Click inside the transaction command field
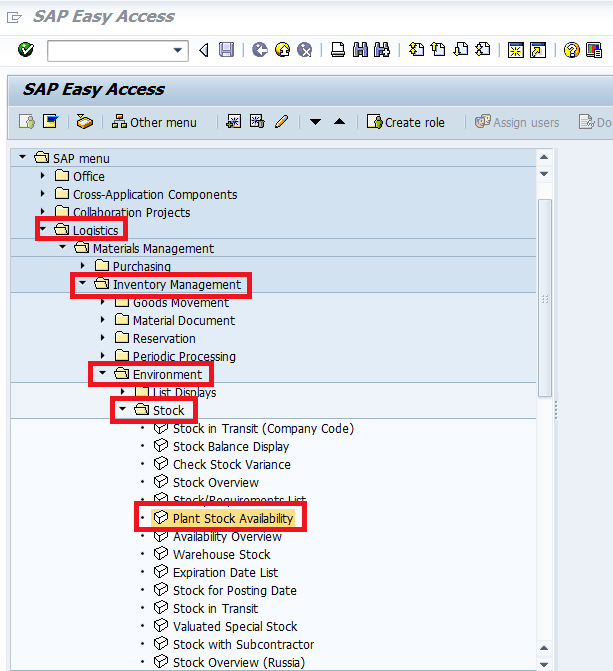The height and width of the screenshot is (671, 613). tap(108, 50)
